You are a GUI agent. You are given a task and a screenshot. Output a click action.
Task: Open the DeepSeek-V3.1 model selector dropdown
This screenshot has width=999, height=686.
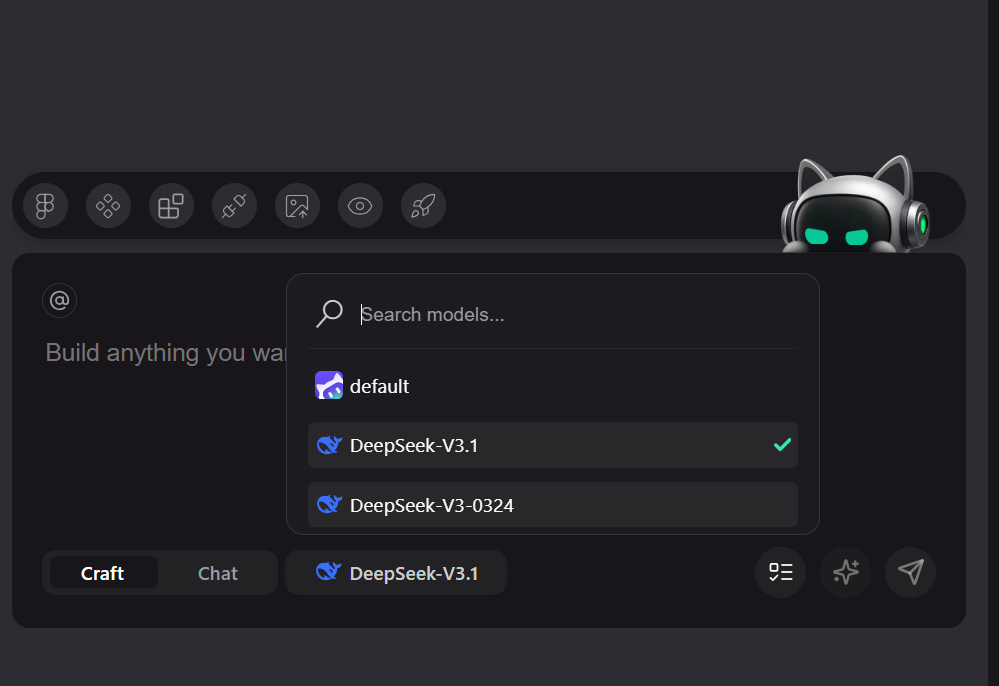pos(396,573)
